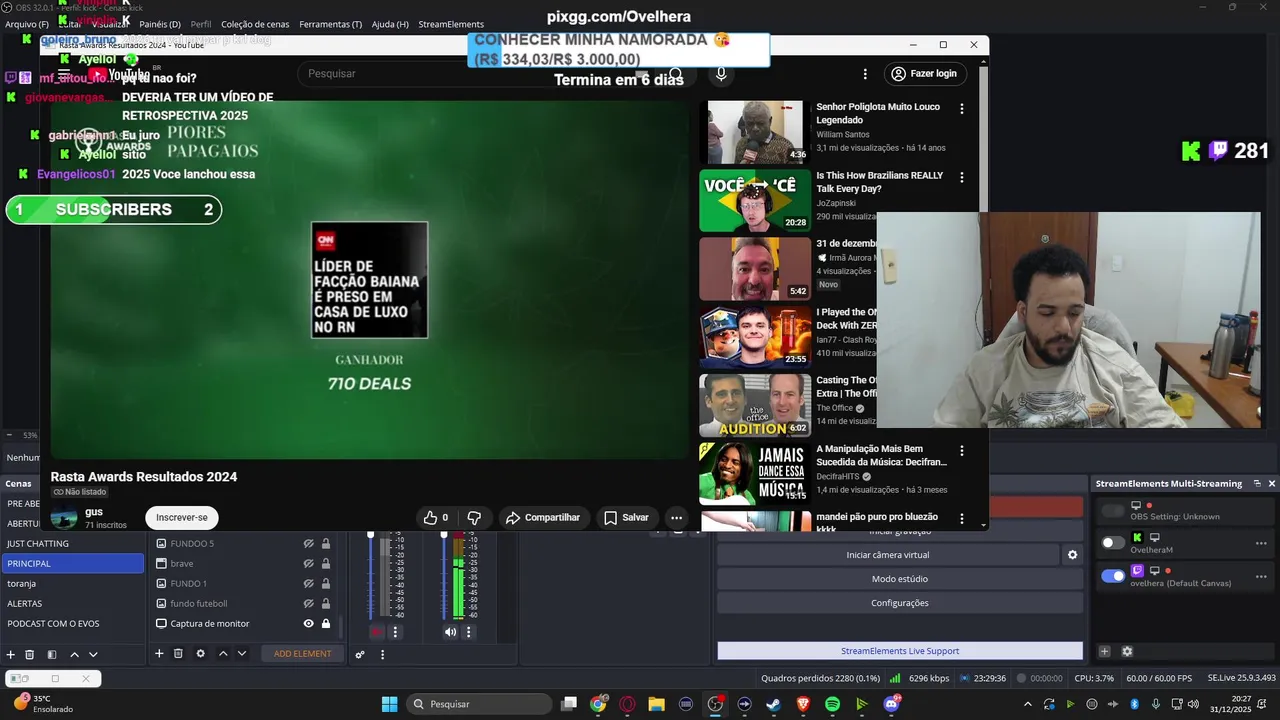The height and width of the screenshot is (720, 1280).
Task: Show the FUNDO 1 source
Action: tap(309, 584)
